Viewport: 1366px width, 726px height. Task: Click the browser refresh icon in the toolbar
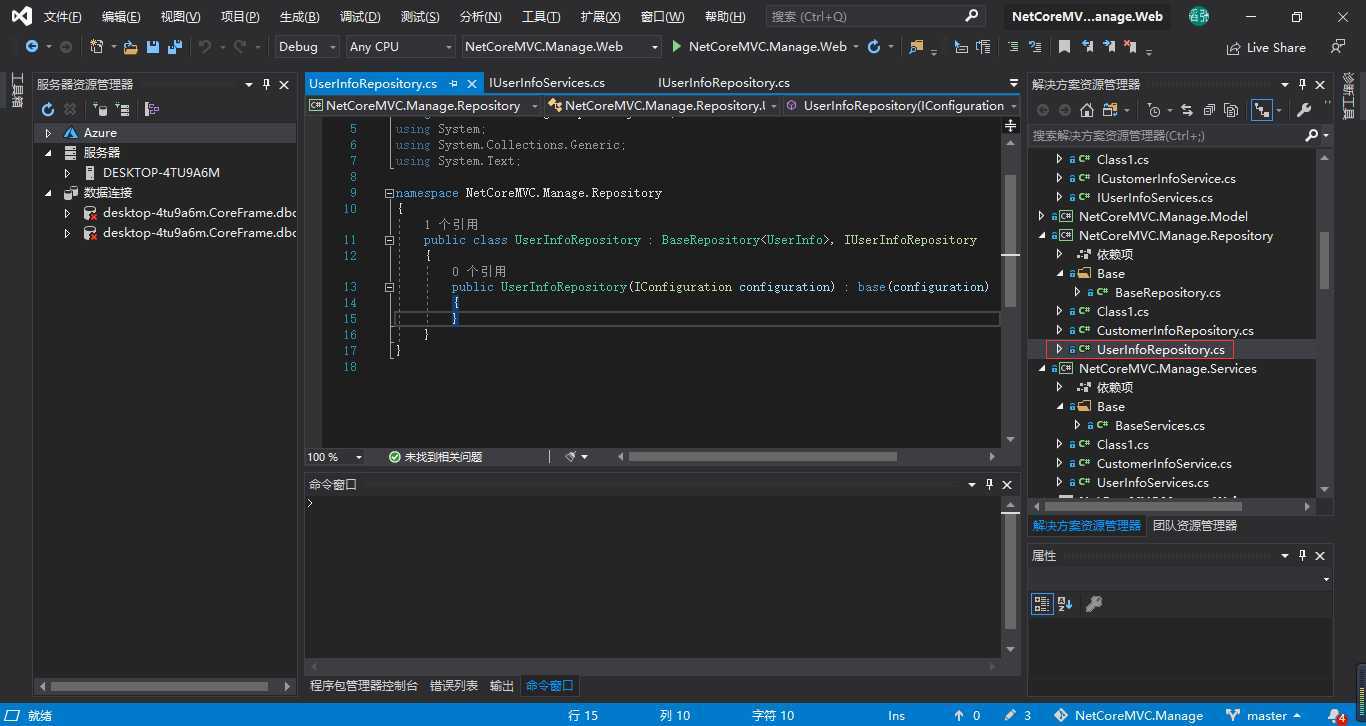point(874,47)
